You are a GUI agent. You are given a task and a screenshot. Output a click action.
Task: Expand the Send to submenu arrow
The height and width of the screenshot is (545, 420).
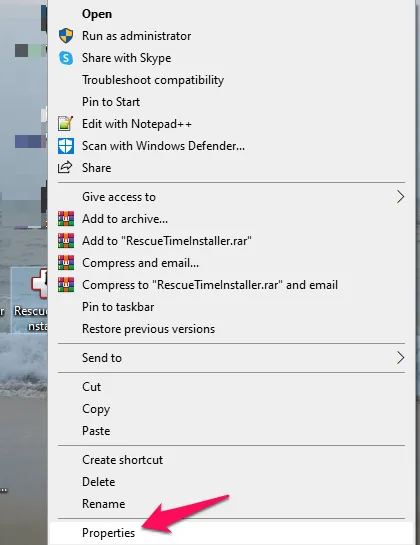(401, 358)
